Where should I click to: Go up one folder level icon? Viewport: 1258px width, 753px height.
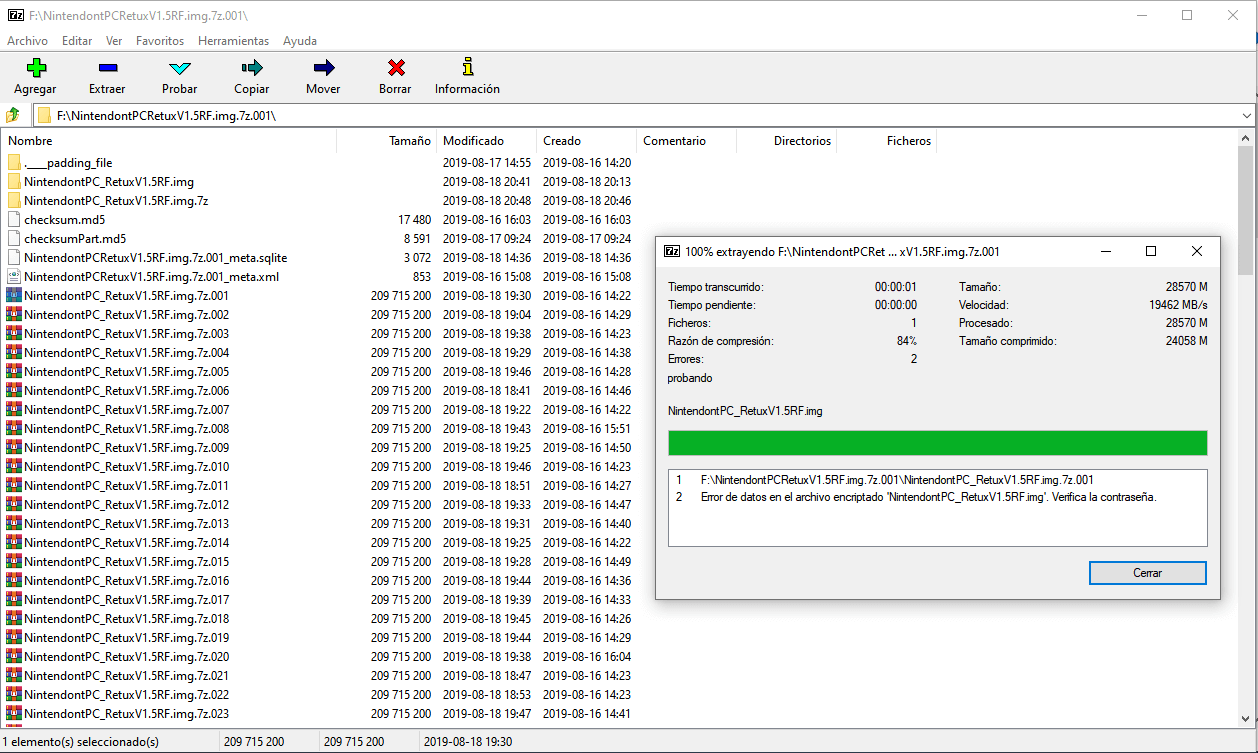pos(13,115)
